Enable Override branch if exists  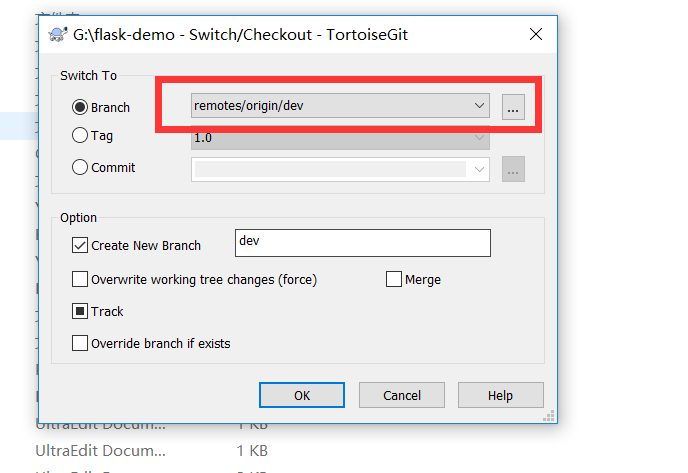coord(79,343)
